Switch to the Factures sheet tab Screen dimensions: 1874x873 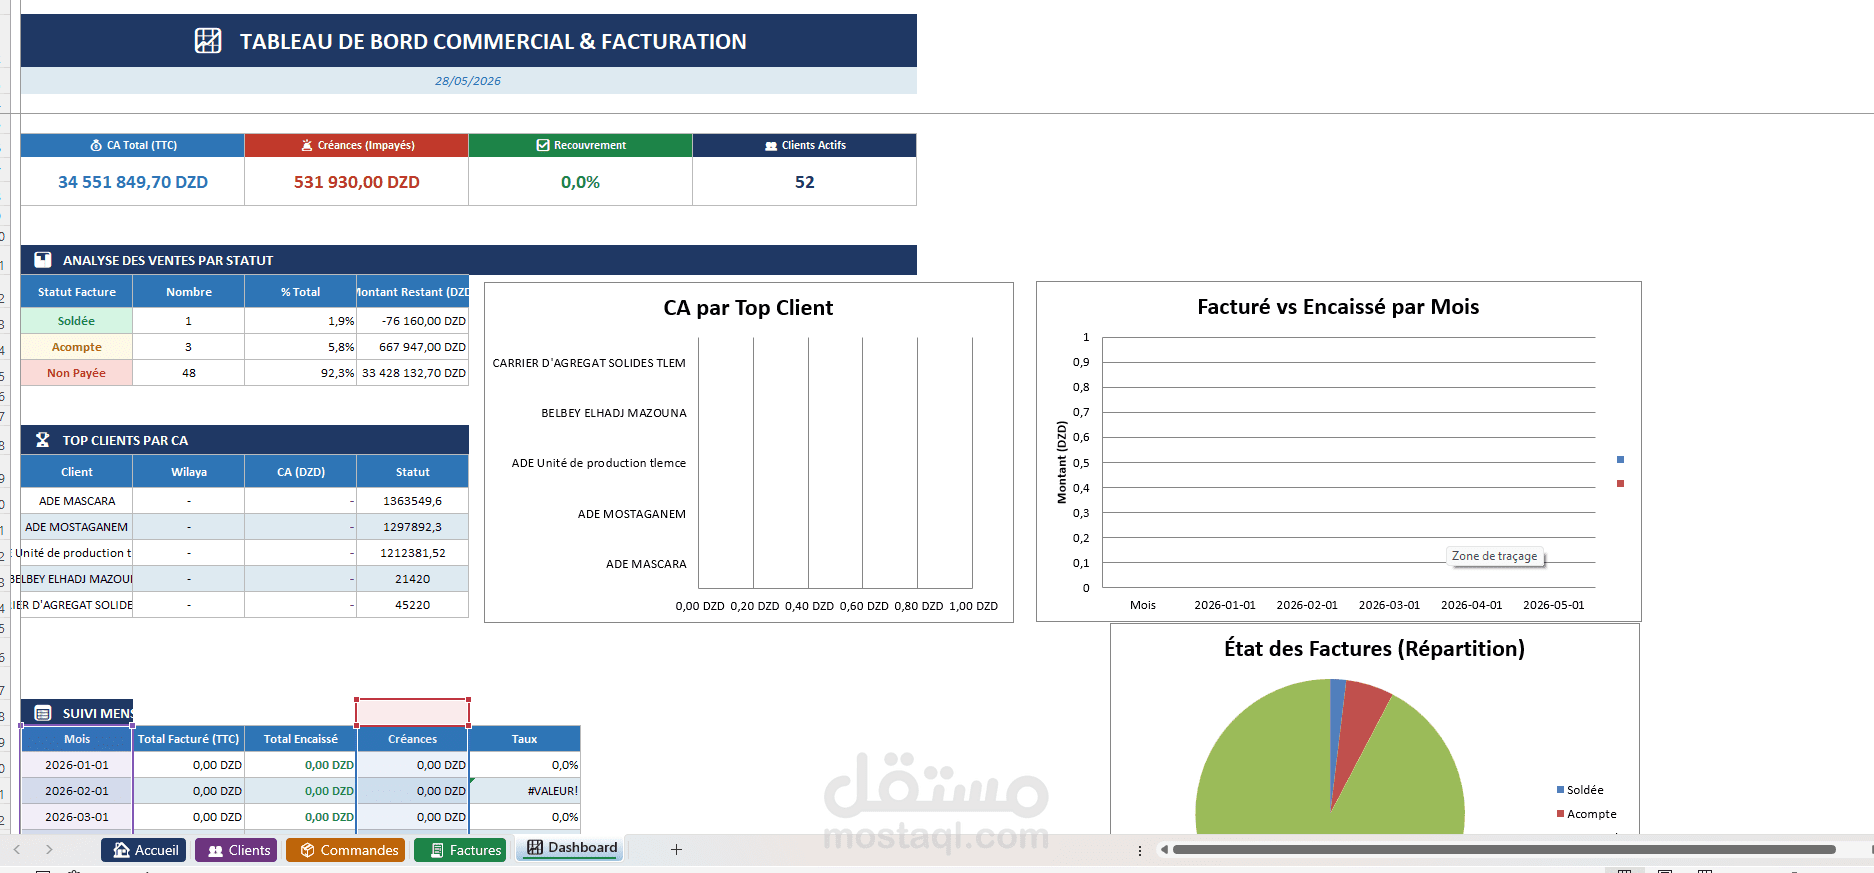tap(461, 850)
